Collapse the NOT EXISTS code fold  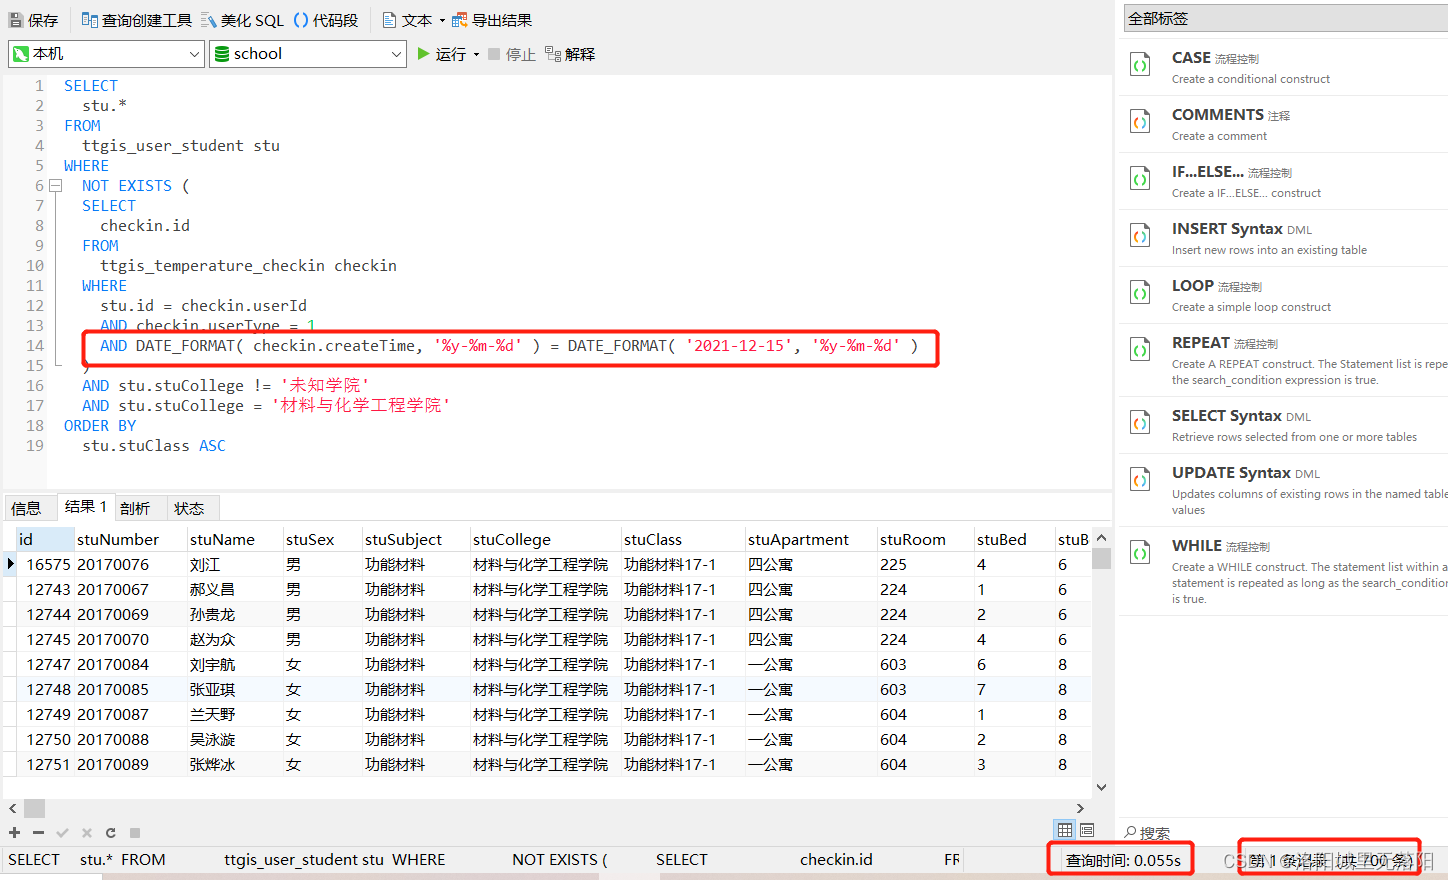(x=56, y=186)
